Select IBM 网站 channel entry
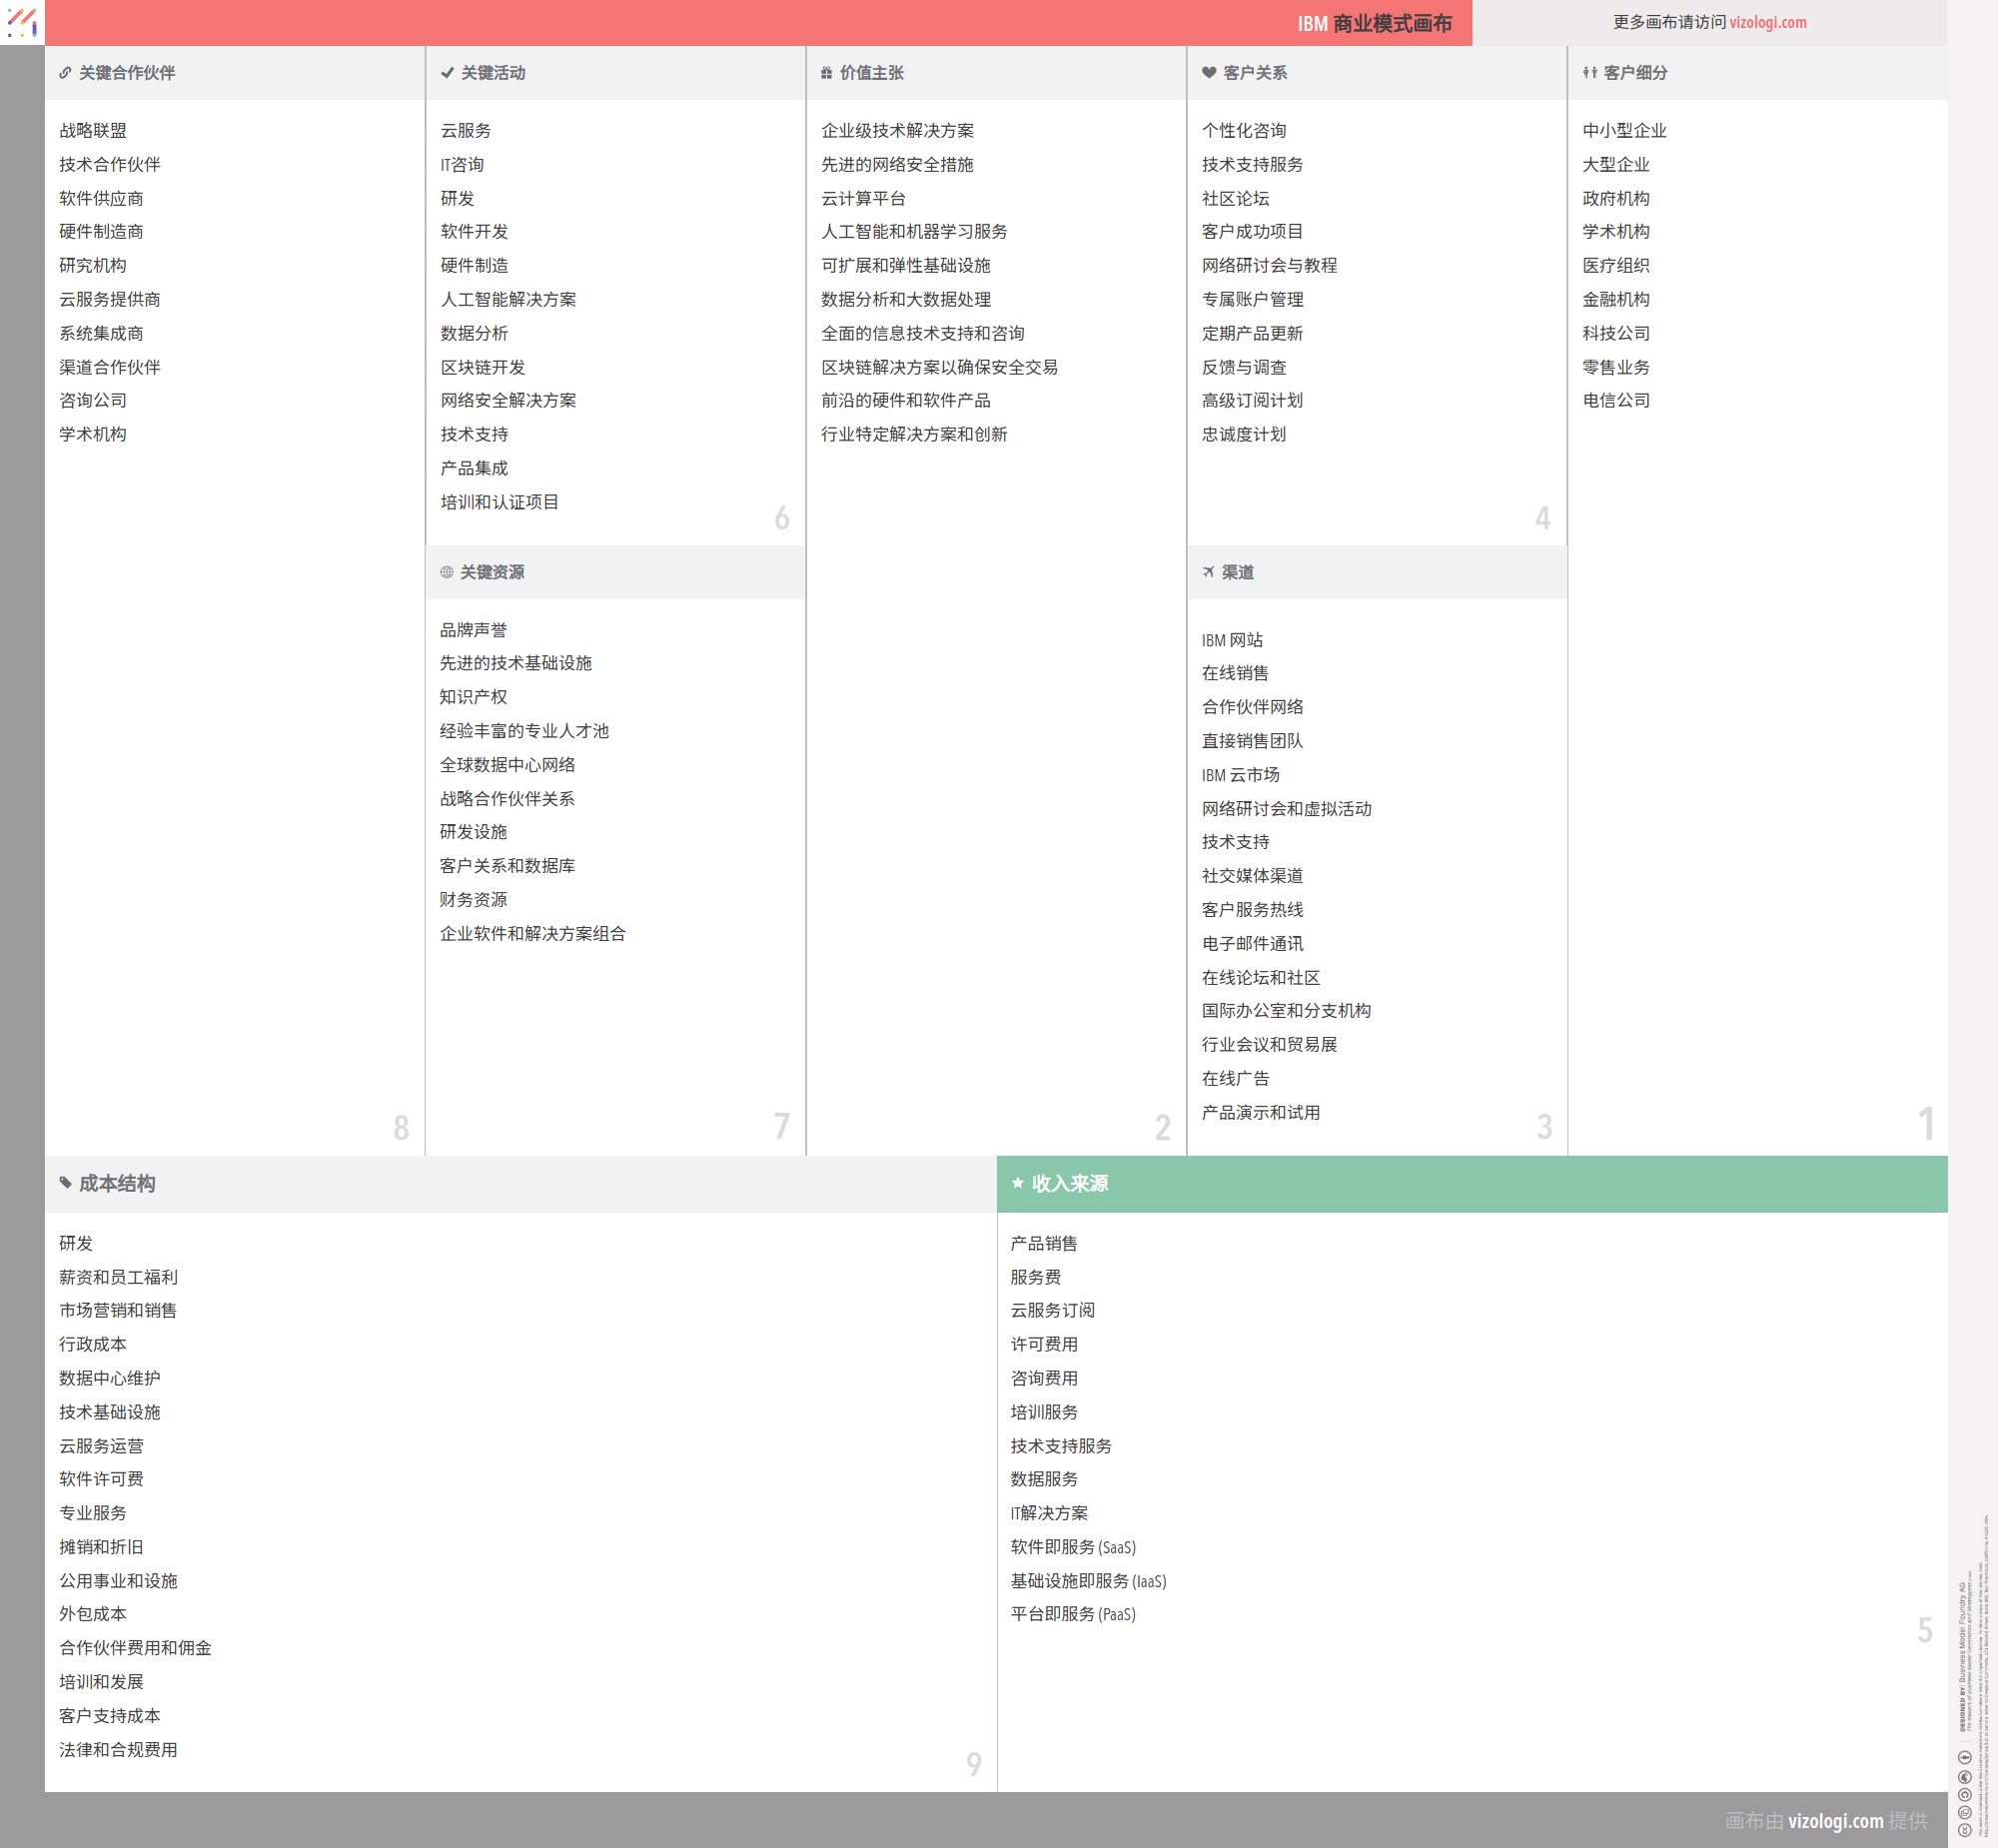 1231,640
